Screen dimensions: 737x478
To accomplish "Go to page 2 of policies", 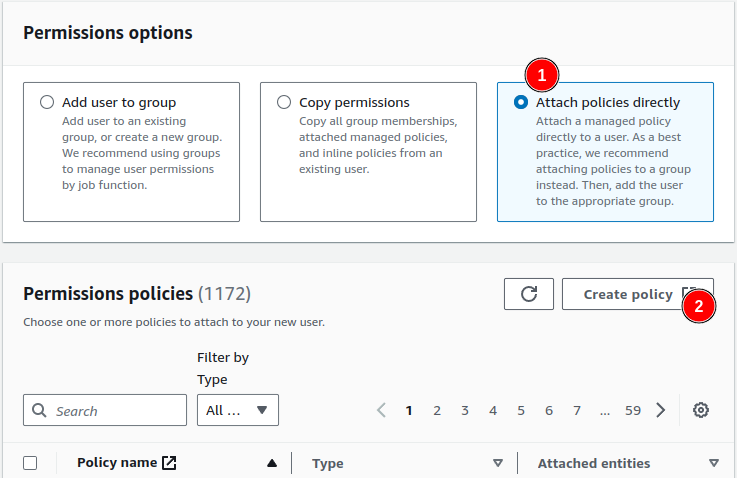I will tap(437, 410).
